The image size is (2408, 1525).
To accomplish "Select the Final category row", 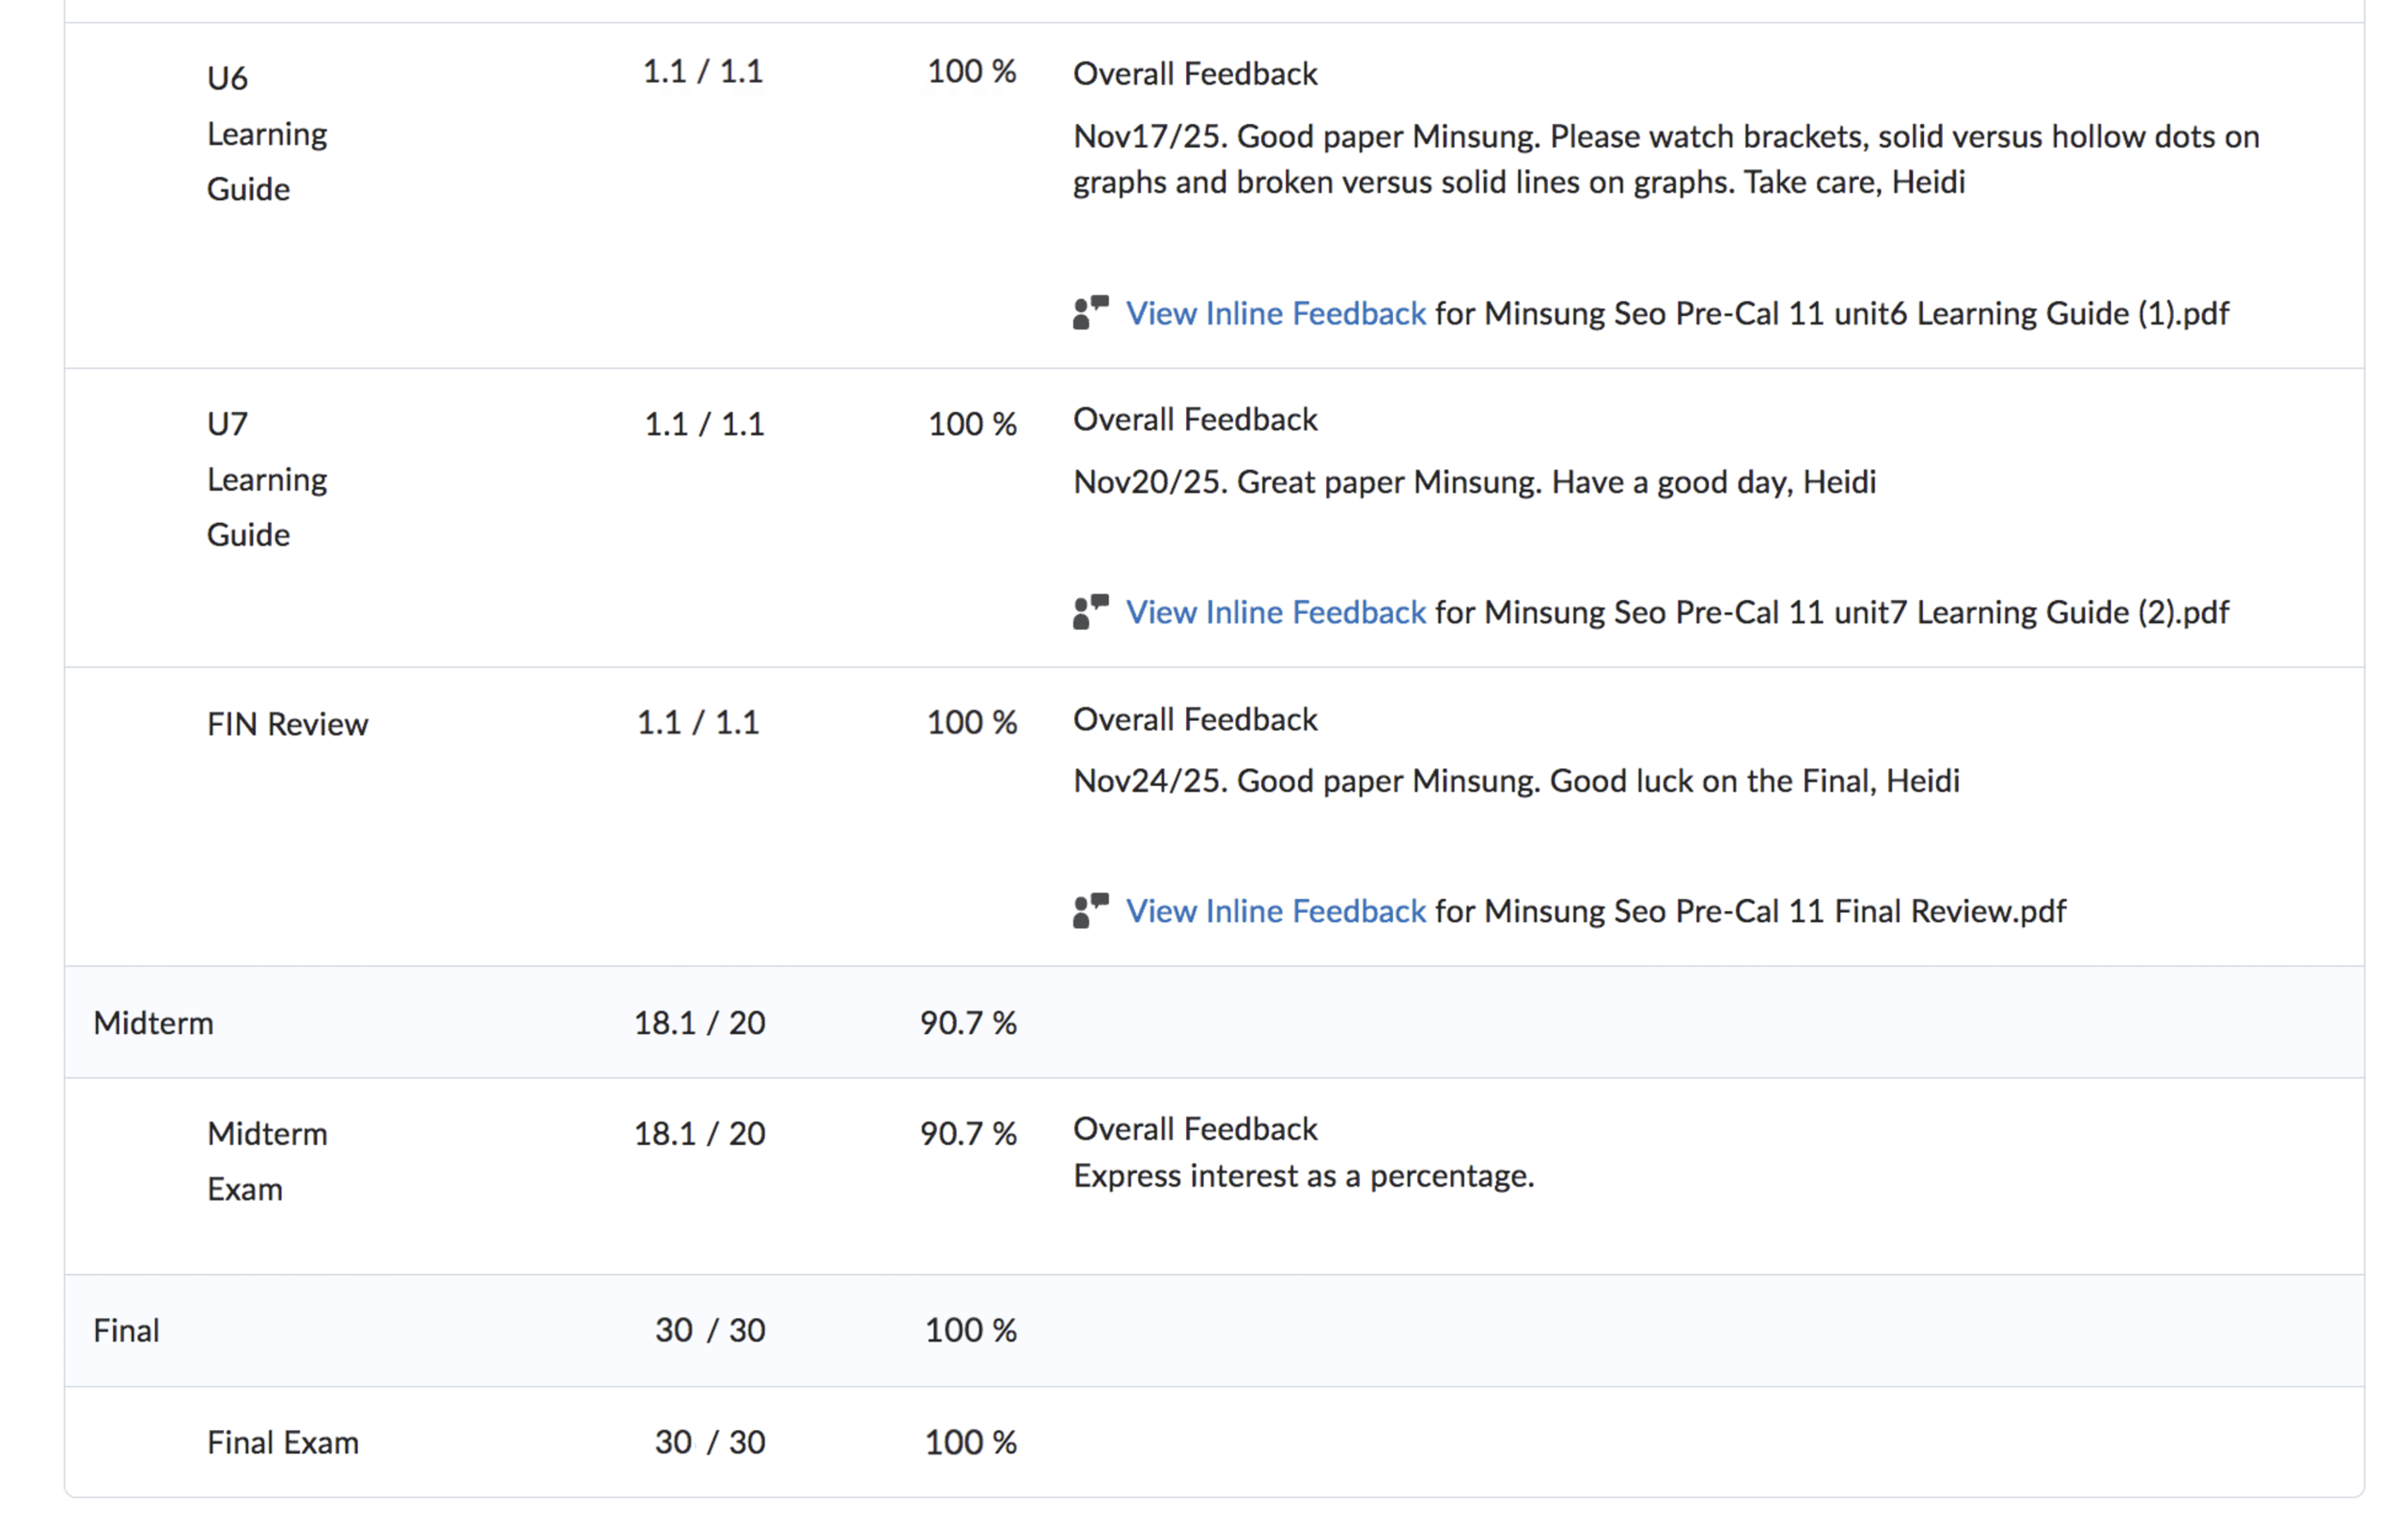I will coord(127,1331).
